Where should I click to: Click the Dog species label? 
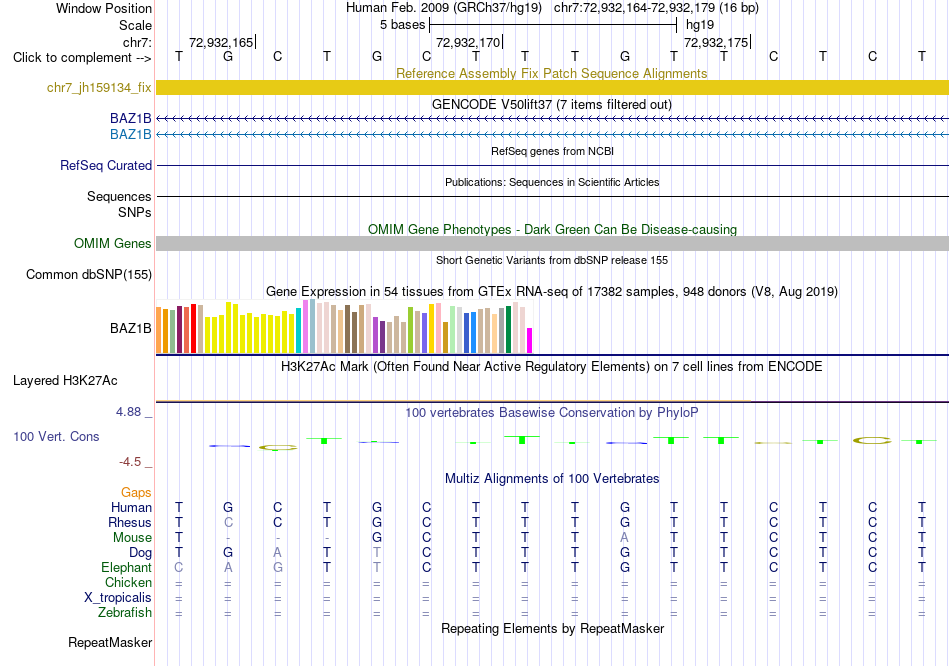click(140, 553)
